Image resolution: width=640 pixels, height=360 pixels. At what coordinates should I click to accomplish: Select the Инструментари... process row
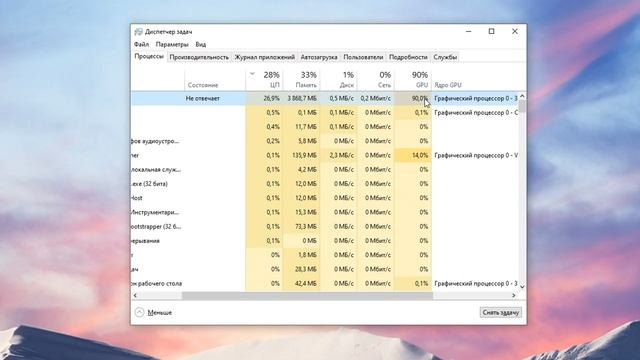325,212
